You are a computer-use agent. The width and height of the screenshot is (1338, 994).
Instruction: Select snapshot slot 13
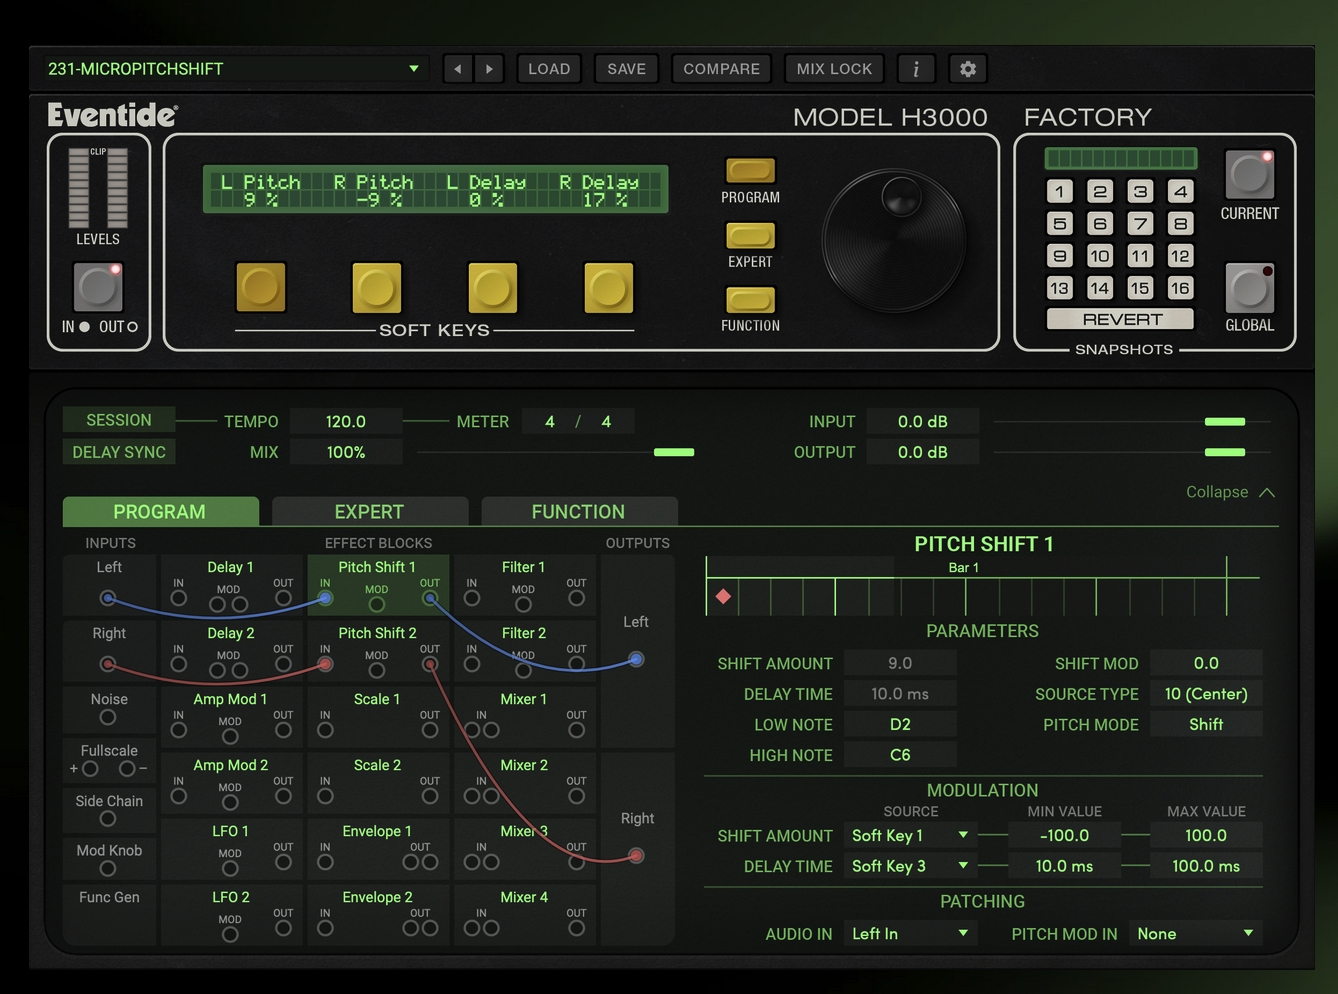click(1060, 288)
